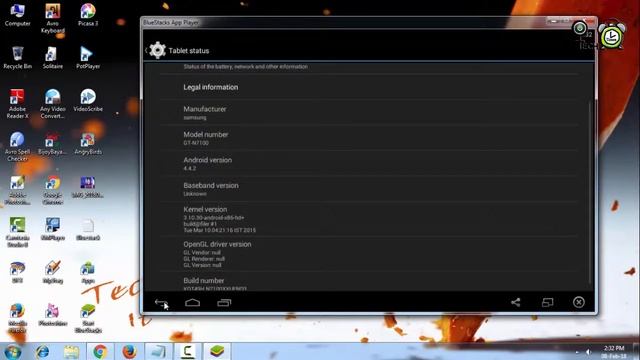
Task: Open KMPlayer desktop shortcut
Action: (53, 229)
